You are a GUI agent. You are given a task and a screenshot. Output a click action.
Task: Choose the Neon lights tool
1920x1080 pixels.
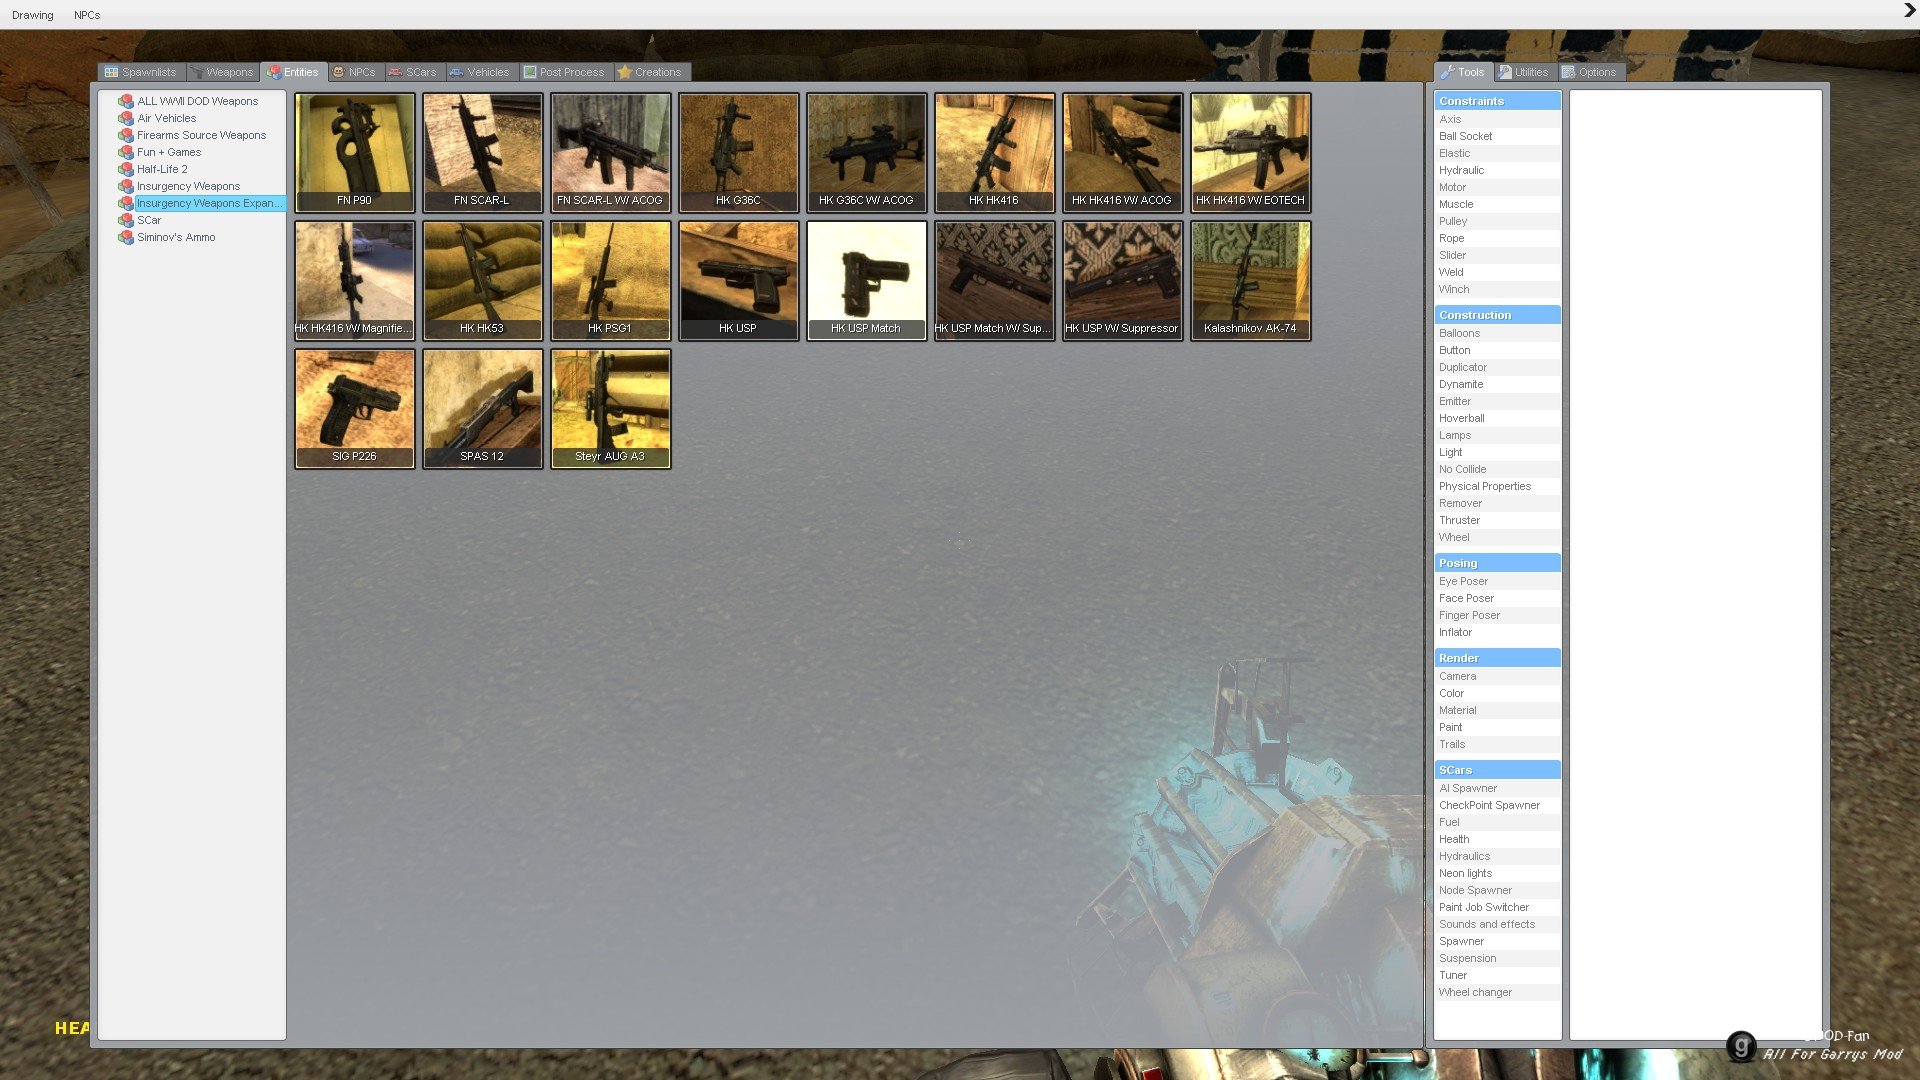pyautogui.click(x=1497, y=873)
